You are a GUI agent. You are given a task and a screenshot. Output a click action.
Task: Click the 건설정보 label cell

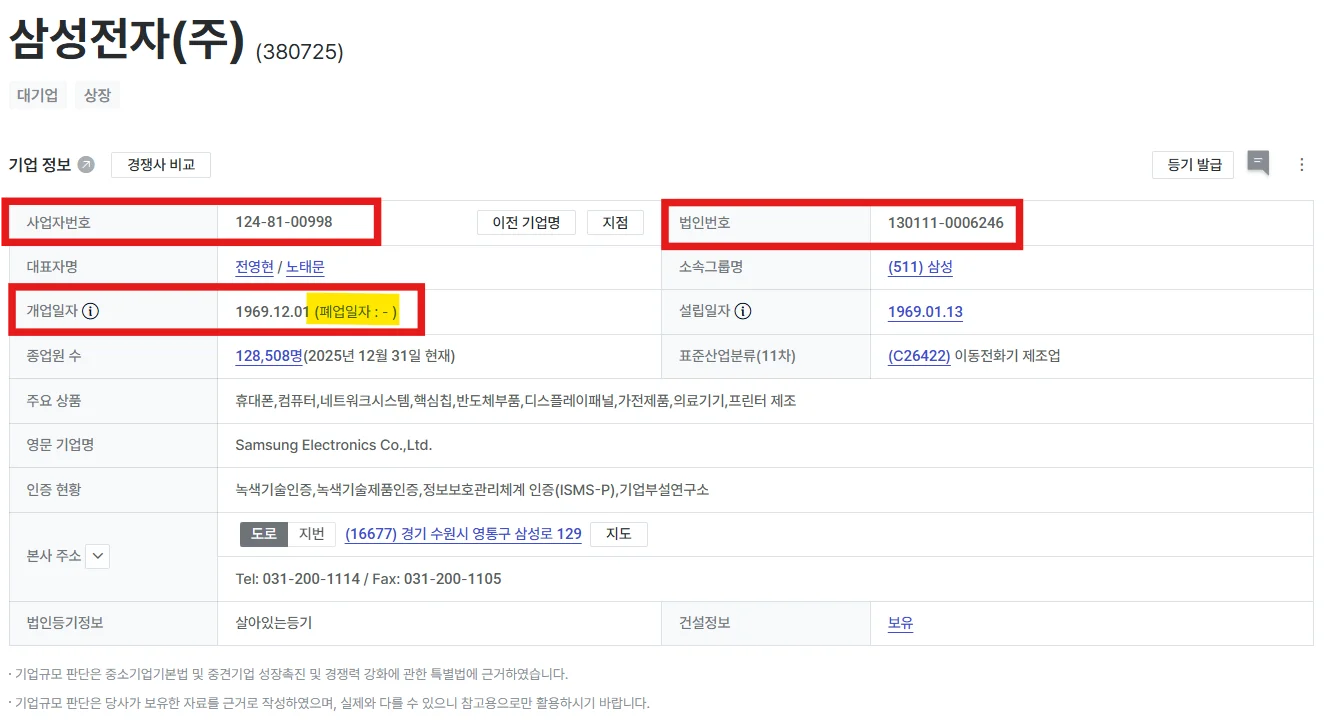766,623
